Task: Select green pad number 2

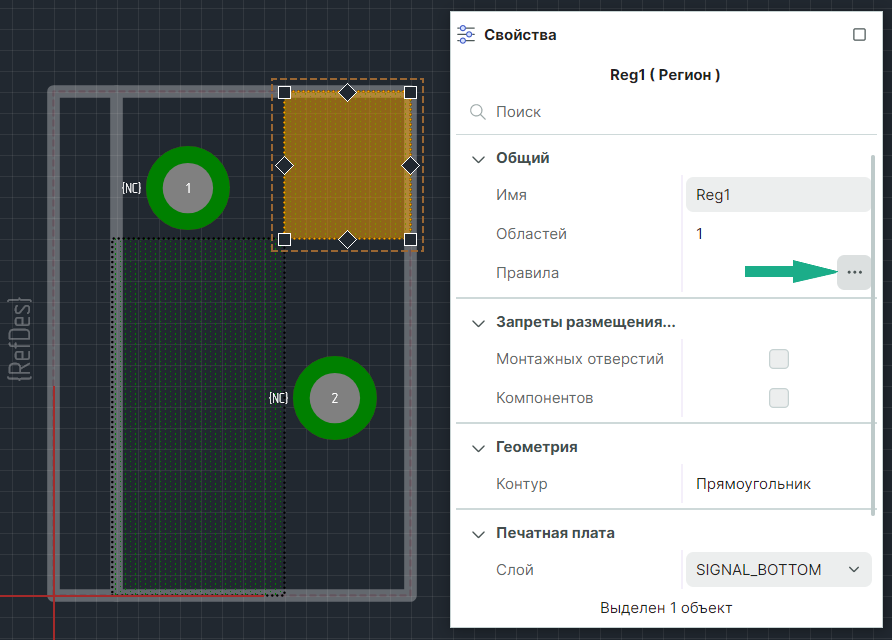Action: click(334, 398)
